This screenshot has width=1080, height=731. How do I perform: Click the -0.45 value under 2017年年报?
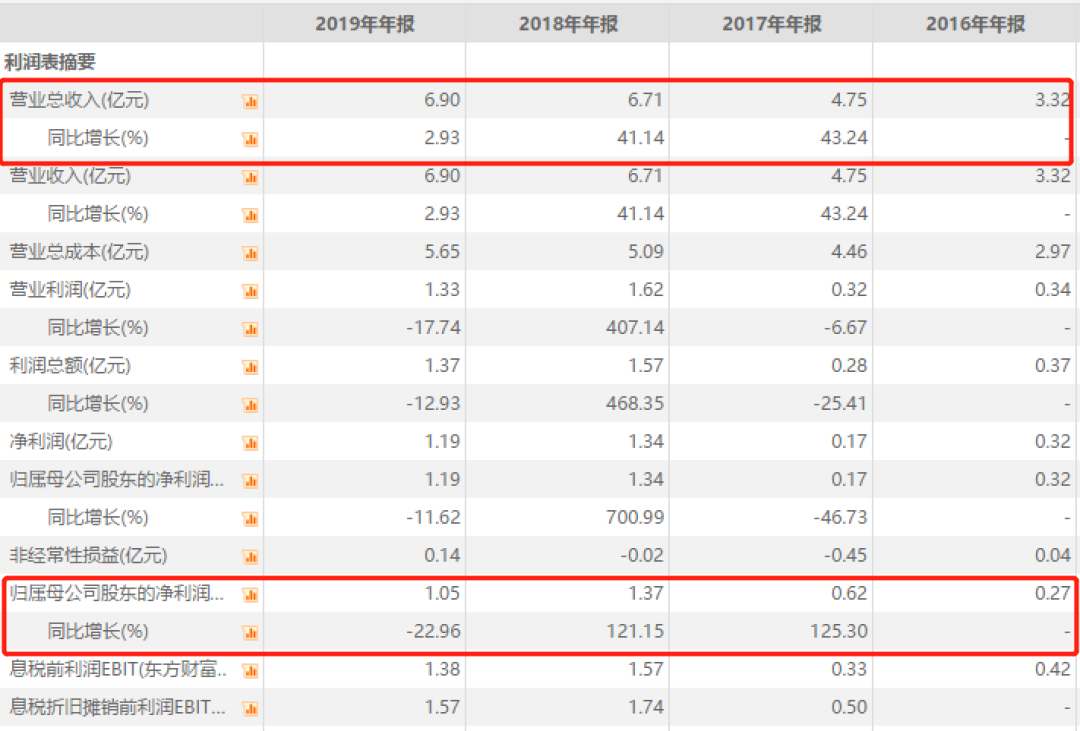(x=845, y=555)
